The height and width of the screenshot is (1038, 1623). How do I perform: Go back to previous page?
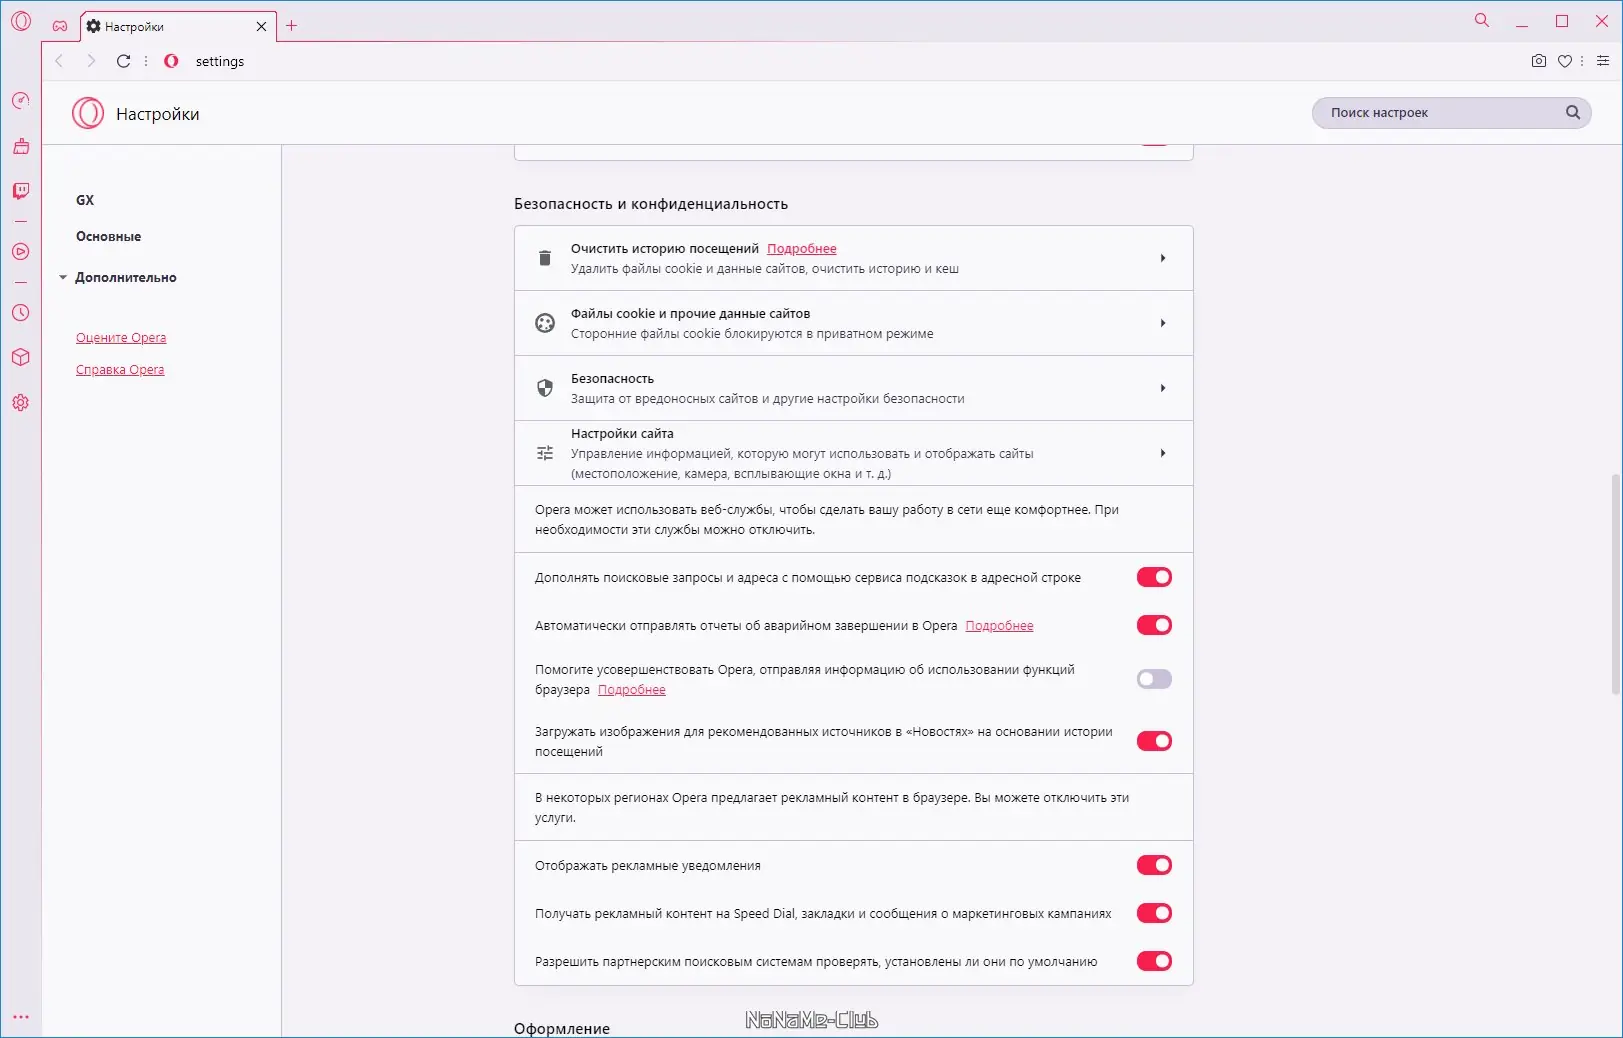pos(59,61)
